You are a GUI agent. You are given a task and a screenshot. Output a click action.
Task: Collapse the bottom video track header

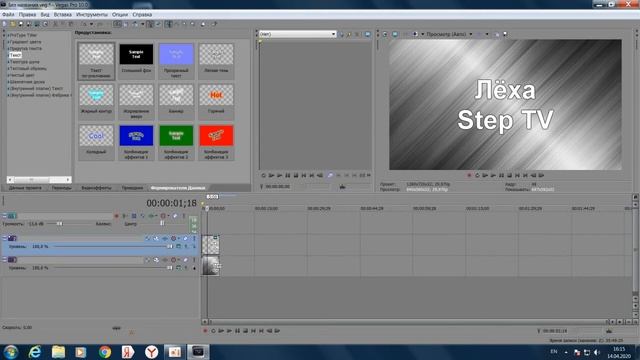[4, 260]
